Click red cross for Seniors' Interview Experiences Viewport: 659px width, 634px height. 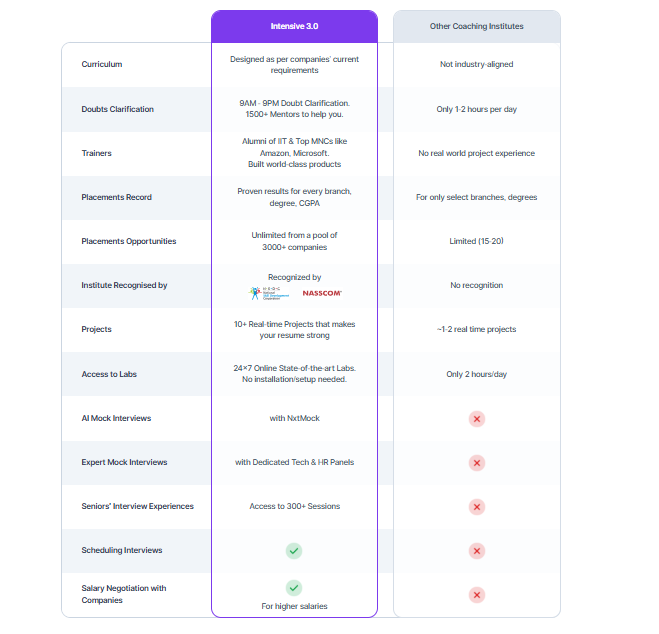(x=477, y=507)
